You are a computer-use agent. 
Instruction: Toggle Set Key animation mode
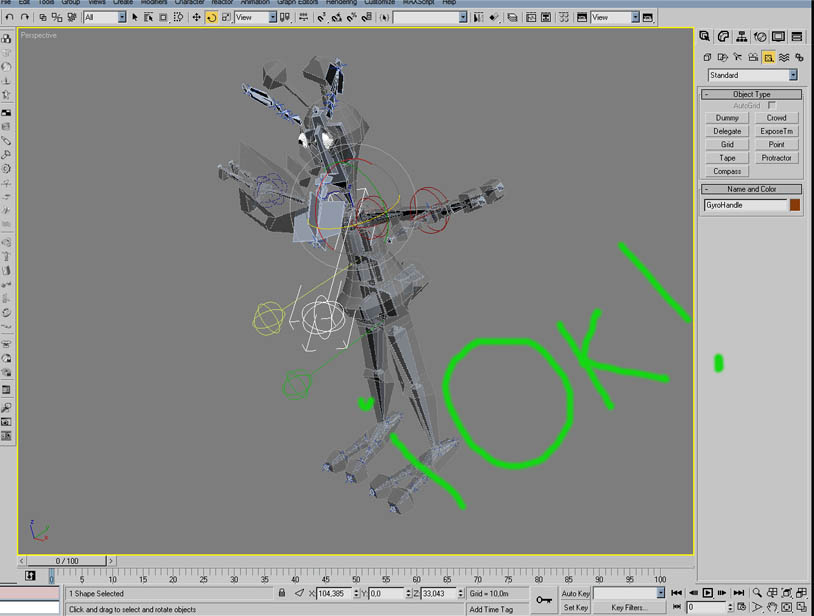pos(575,607)
